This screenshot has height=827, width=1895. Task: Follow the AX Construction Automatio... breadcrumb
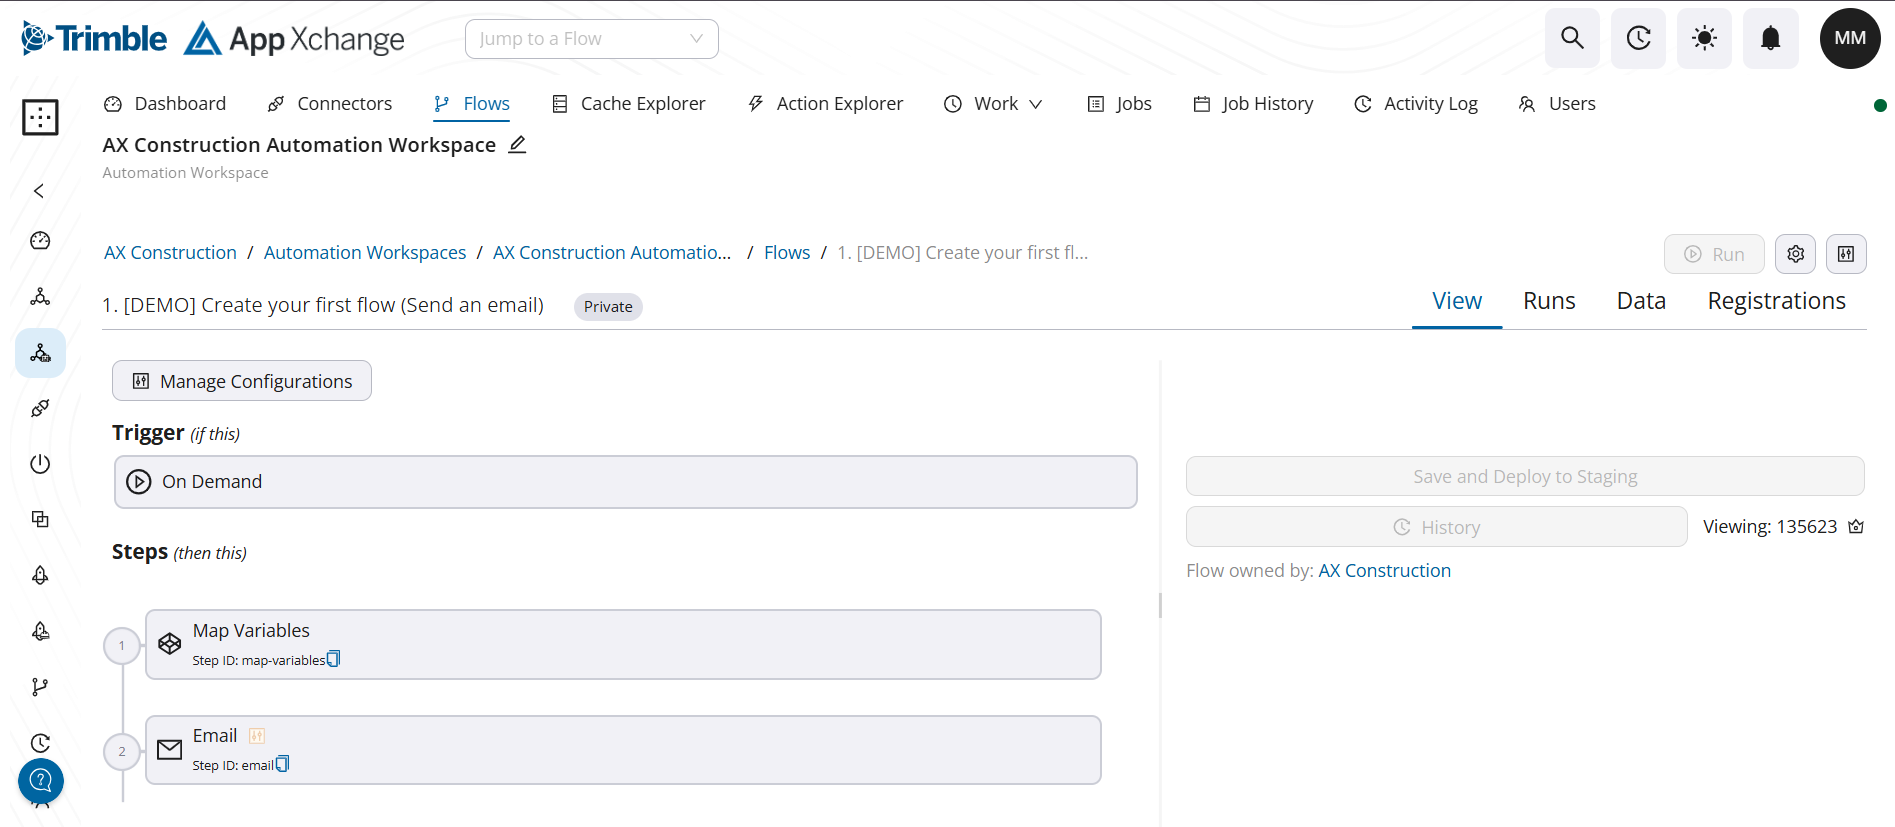[x=612, y=253]
